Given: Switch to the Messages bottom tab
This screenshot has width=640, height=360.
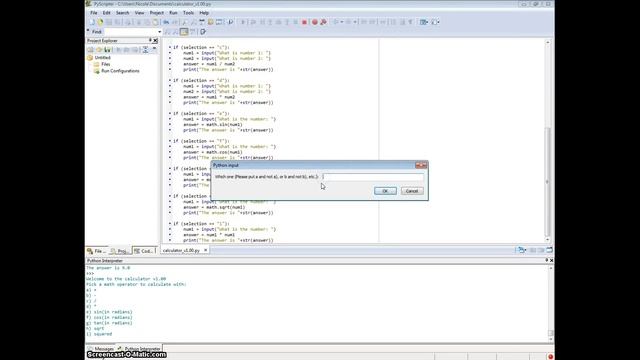Looking at the screenshot, I should point(101,349).
